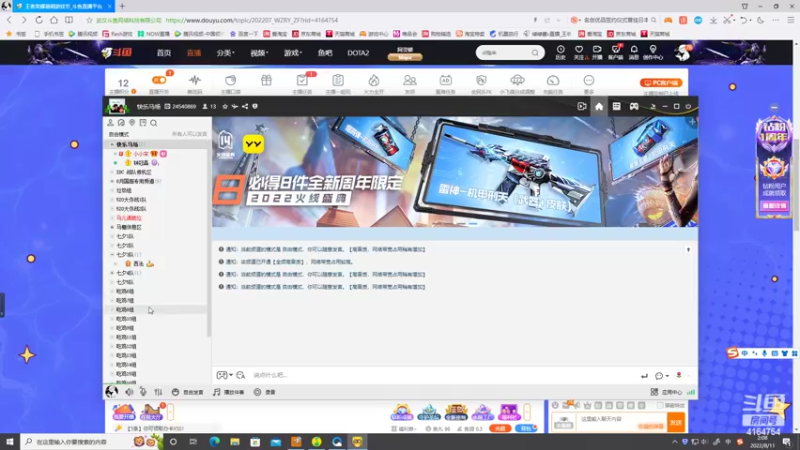The height and width of the screenshot is (450, 800).
Task: Open the 直播 tab in Douyu navigation
Action: [x=194, y=53]
